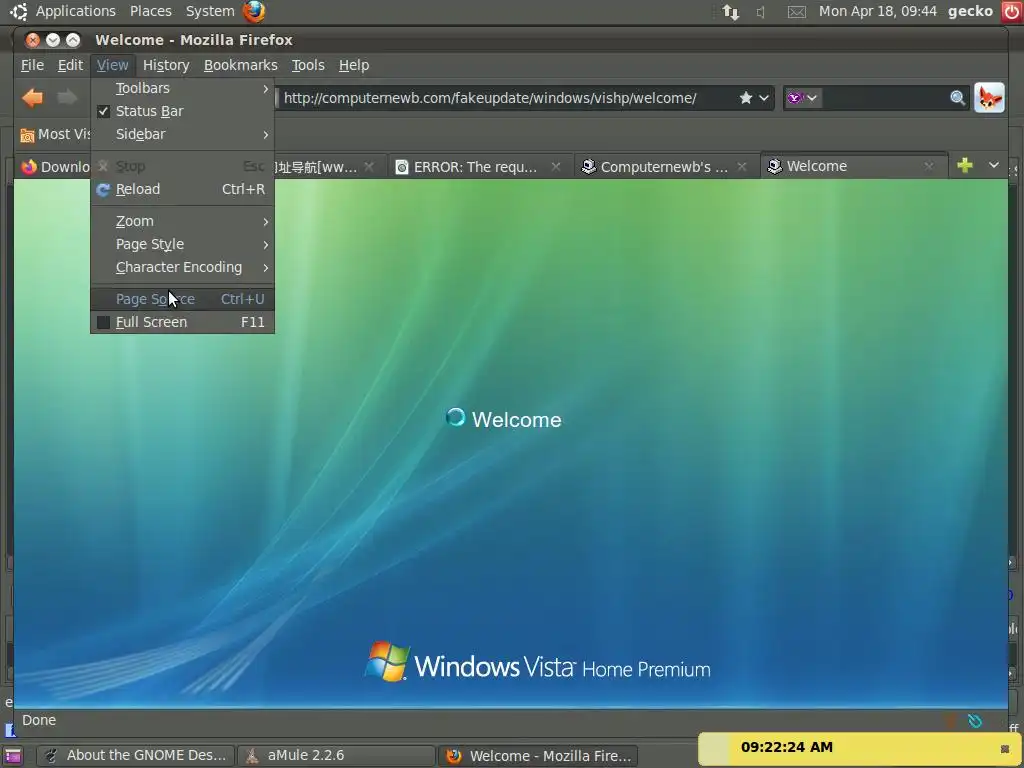
Task: Open the list all tabs dropdown arrow
Action: [x=993, y=165]
